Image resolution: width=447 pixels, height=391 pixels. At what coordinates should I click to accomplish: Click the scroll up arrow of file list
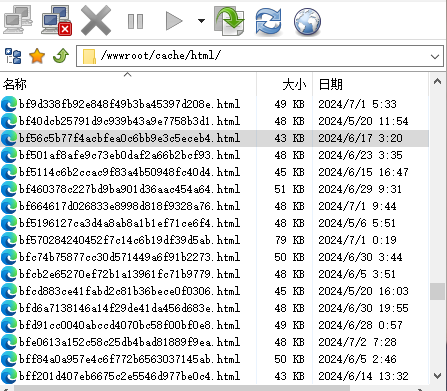tap(437, 82)
